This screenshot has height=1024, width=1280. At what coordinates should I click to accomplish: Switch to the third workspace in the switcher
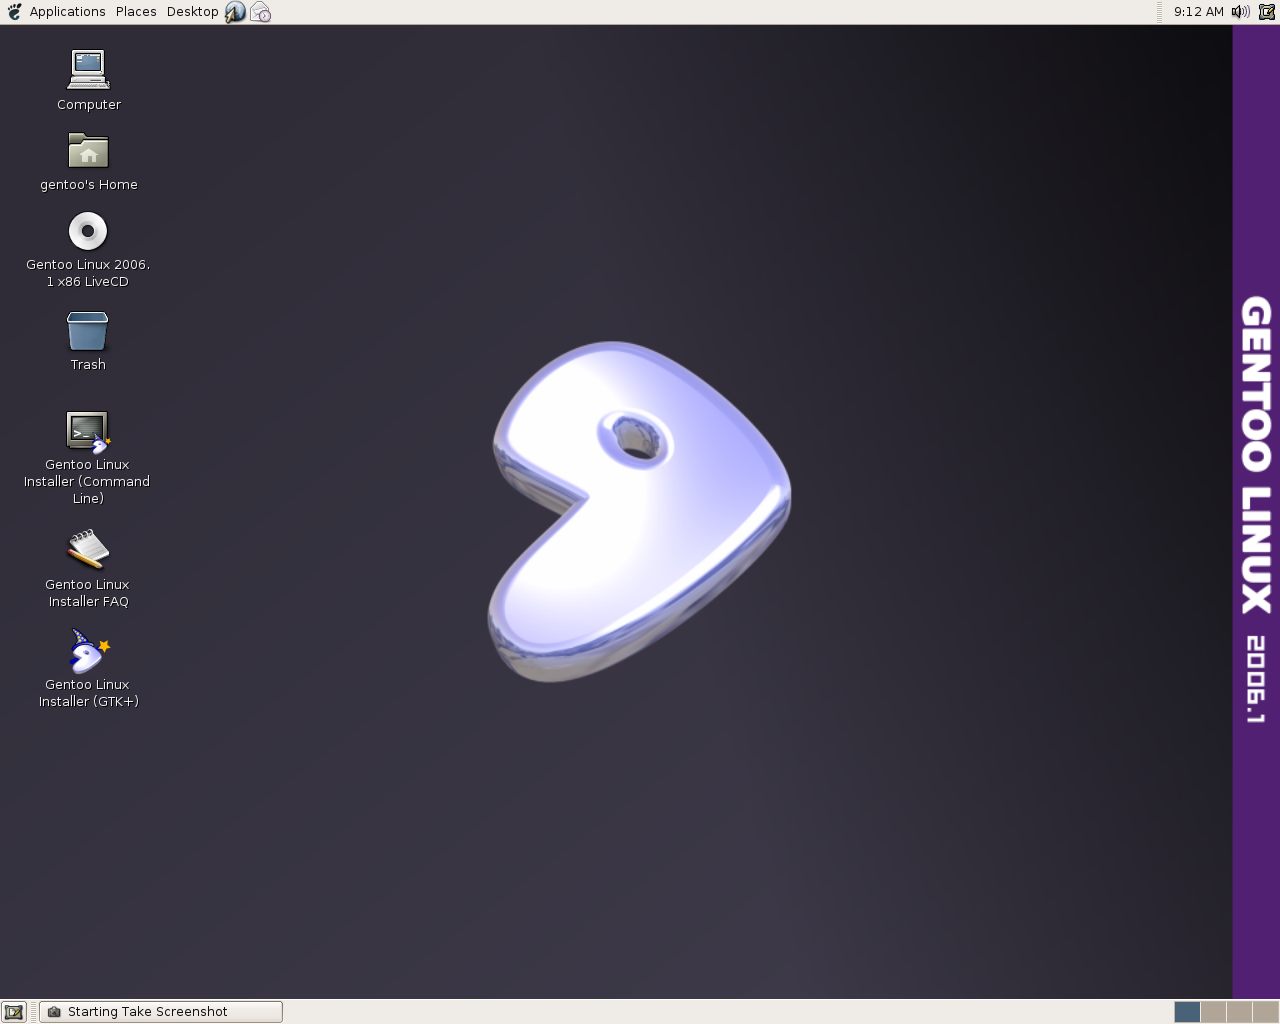point(1239,1012)
